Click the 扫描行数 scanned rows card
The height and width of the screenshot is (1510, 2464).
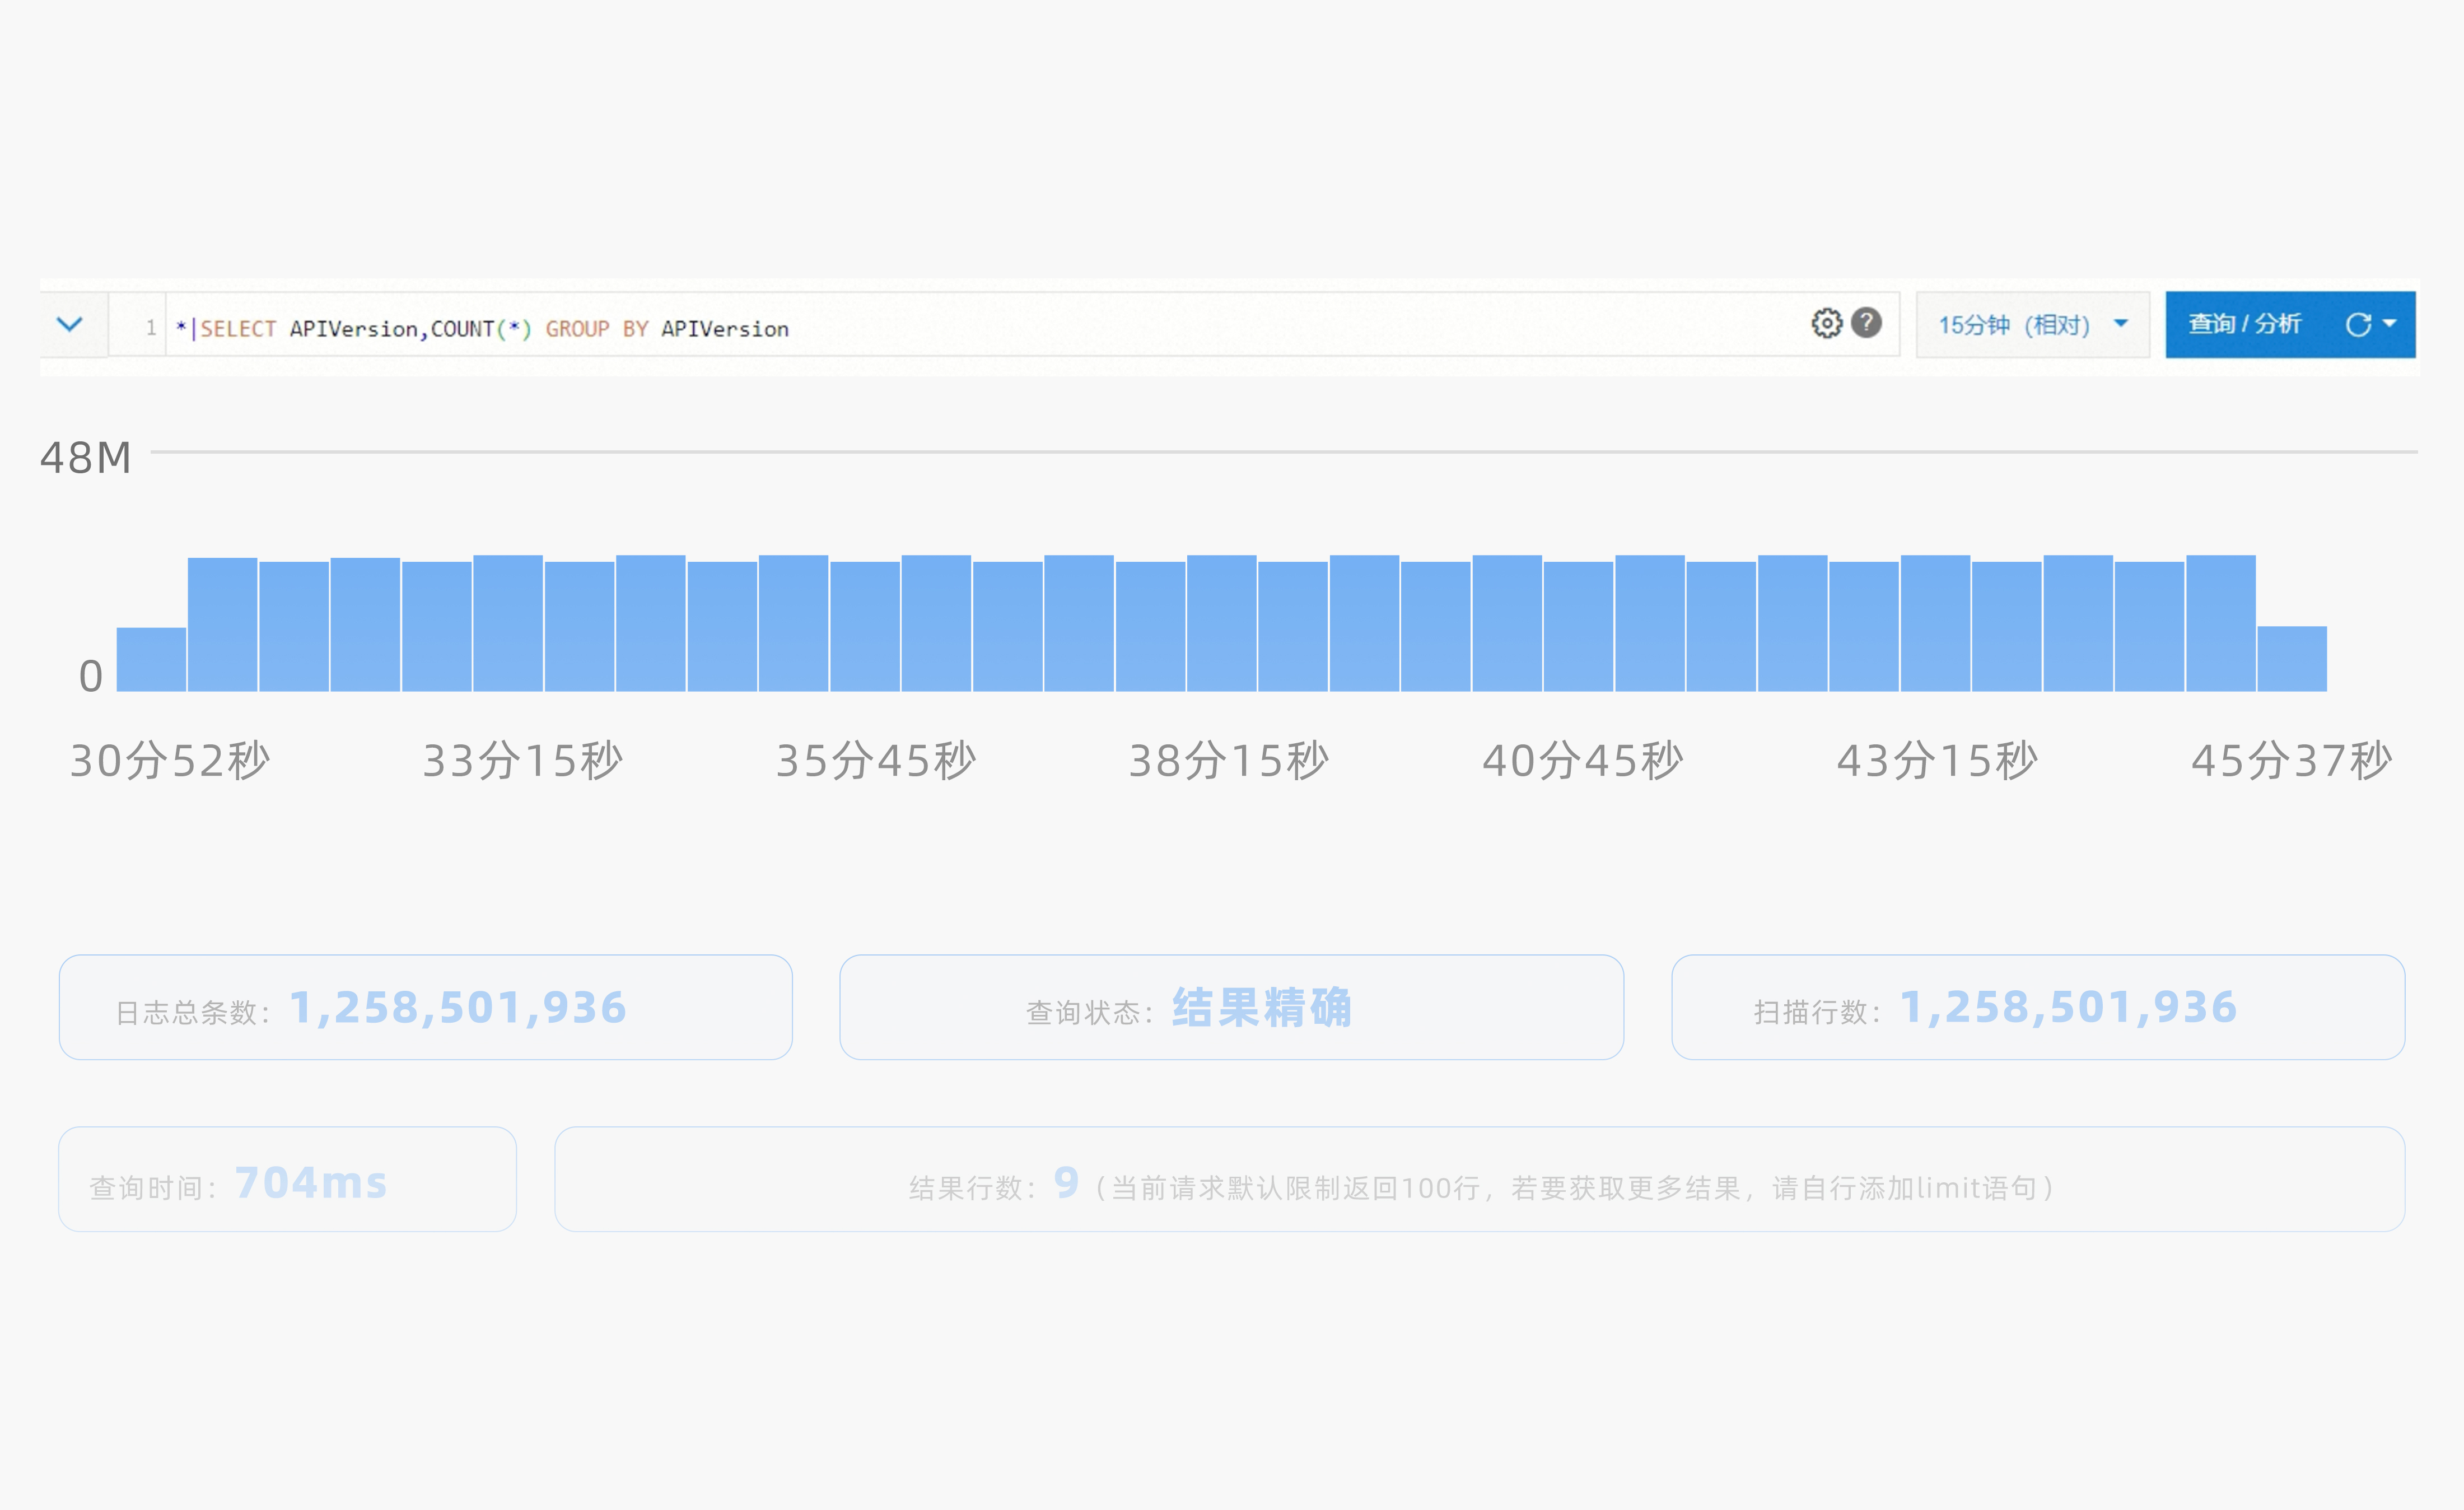(2037, 1007)
